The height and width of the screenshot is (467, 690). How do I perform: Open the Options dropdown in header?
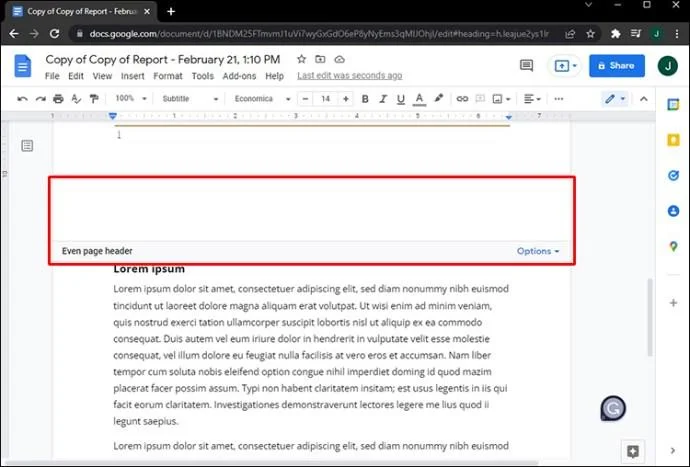coord(538,251)
